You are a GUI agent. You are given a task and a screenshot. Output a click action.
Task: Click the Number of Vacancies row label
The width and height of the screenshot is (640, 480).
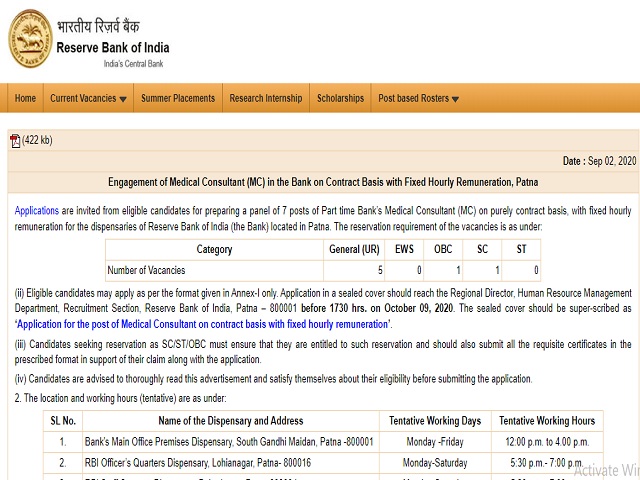(x=146, y=270)
